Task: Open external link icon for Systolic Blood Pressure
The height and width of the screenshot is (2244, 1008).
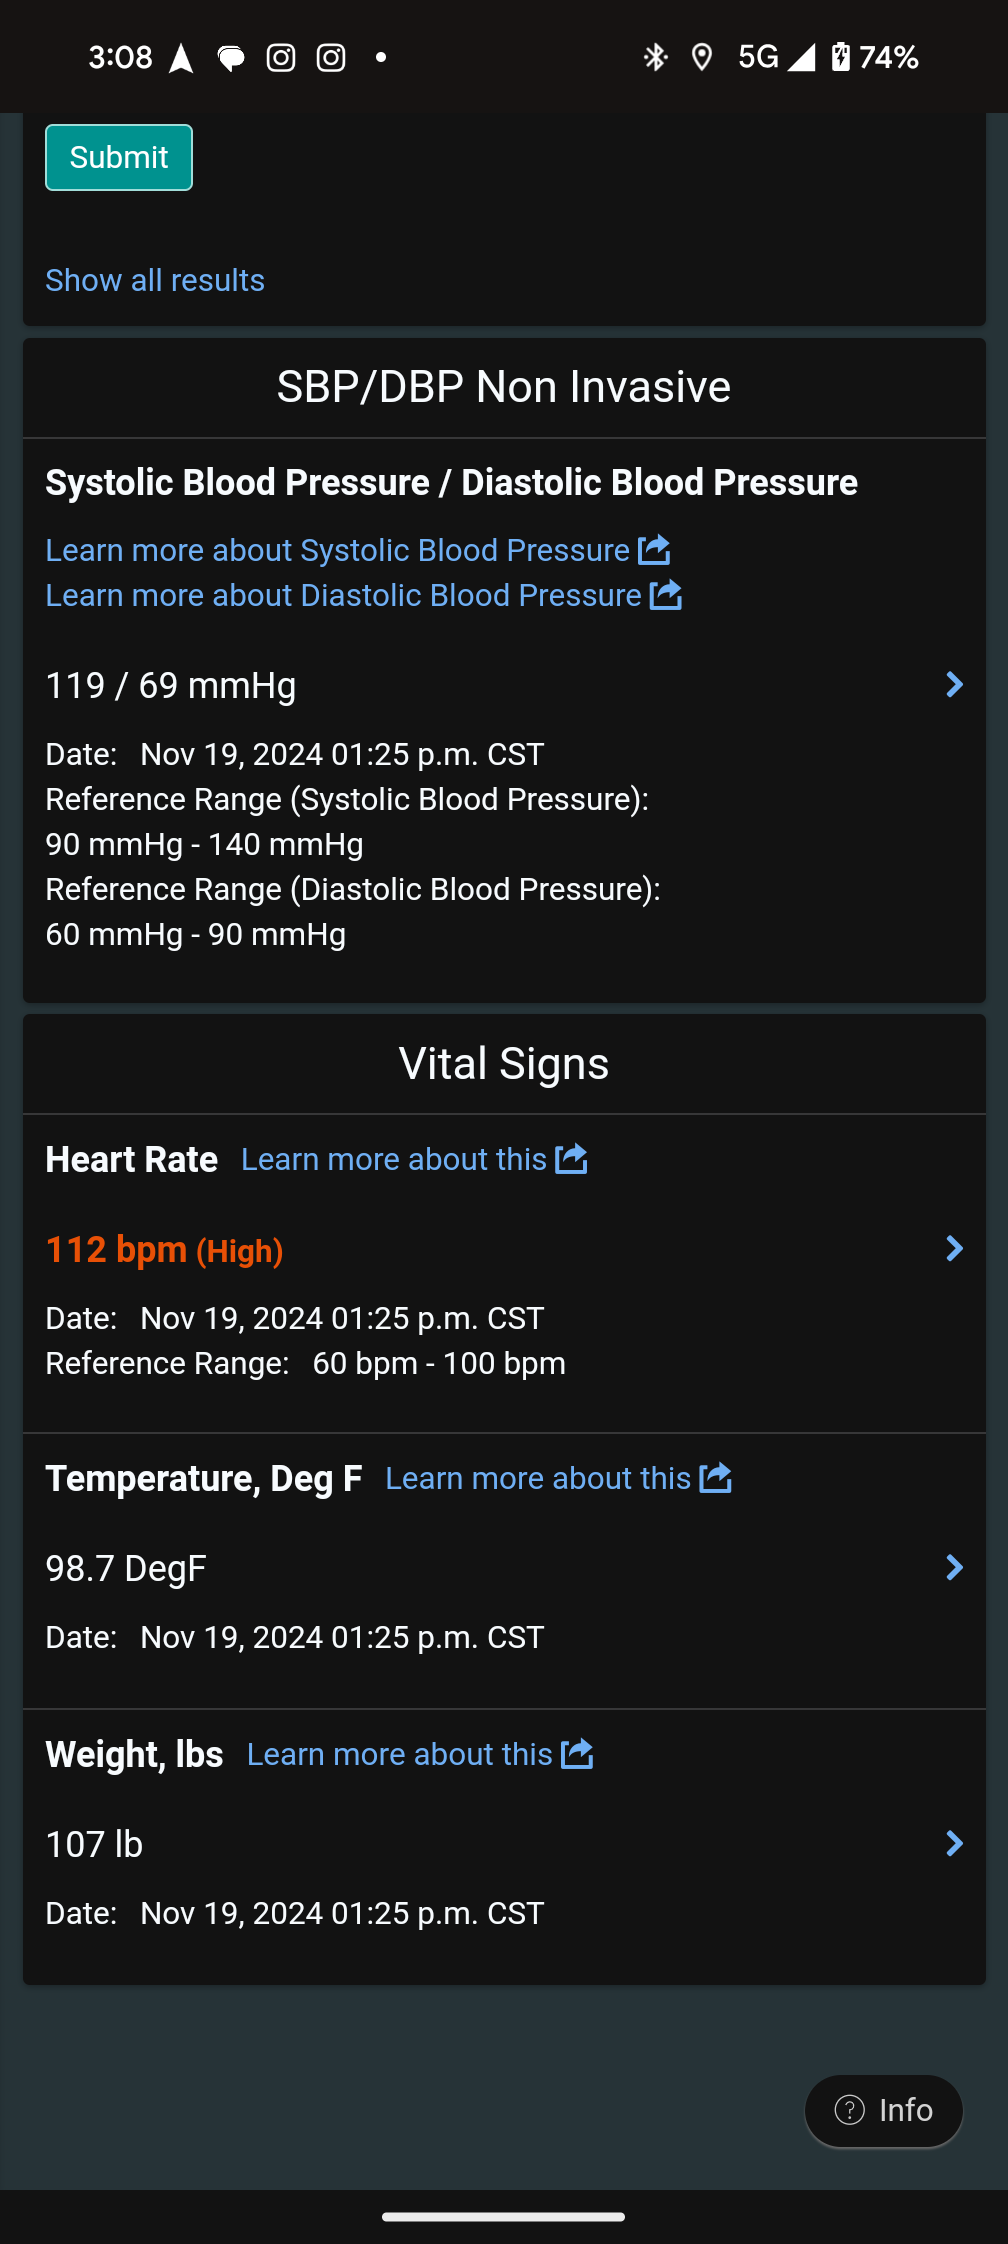Action: pyautogui.click(x=654, y=549)
